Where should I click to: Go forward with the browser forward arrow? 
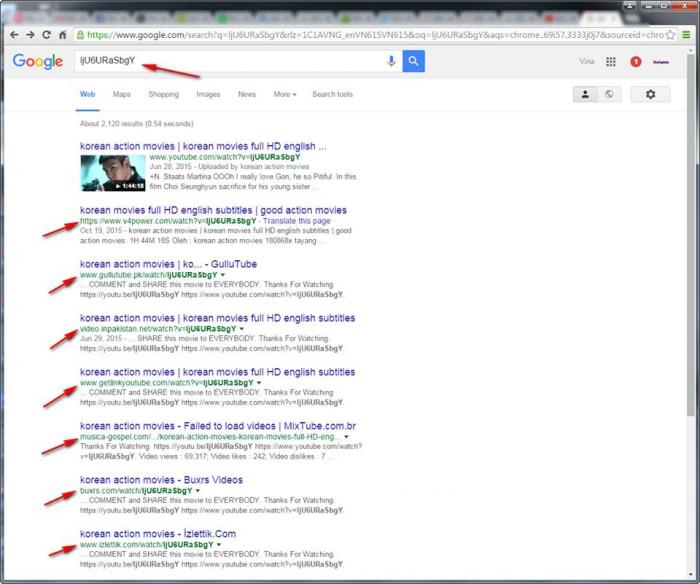(x=30, y=35)
